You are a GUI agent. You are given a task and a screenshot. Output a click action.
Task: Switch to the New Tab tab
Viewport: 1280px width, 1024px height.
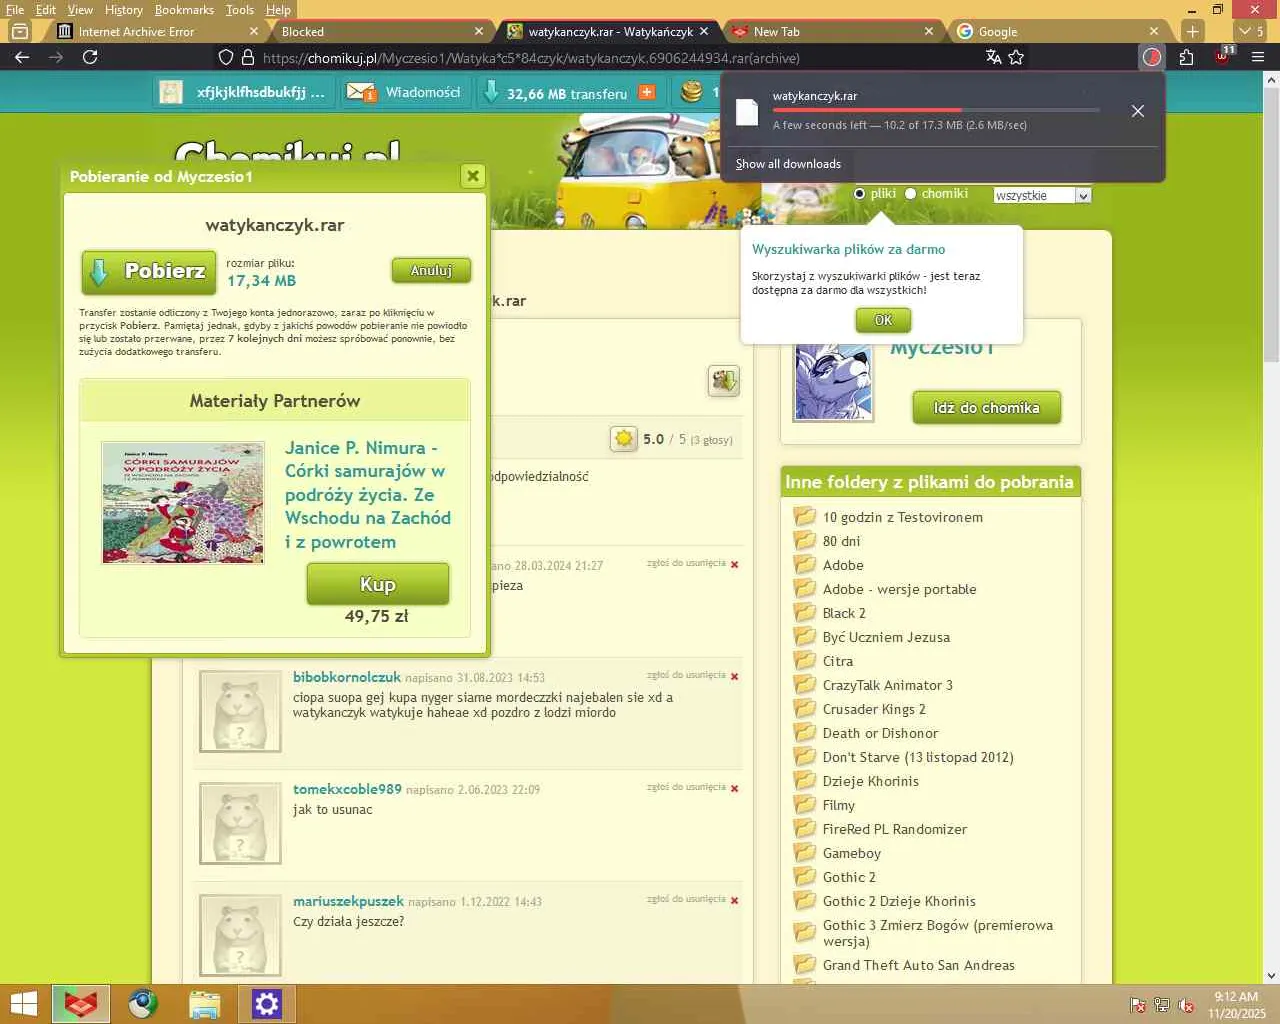click(x=832, y=31)
